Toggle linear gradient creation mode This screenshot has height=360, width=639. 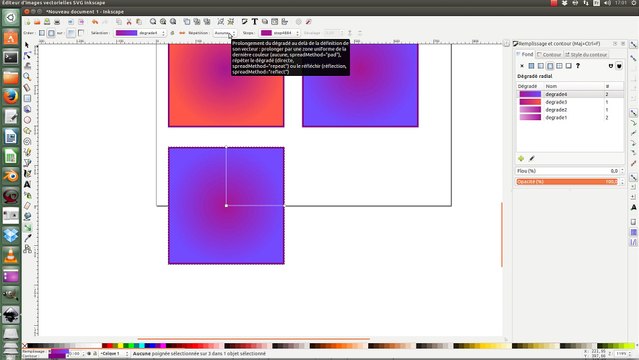point(42,33)
